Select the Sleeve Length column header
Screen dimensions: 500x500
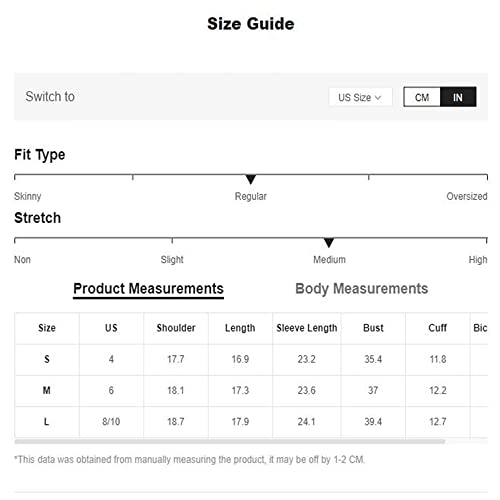tap(307, 328)
